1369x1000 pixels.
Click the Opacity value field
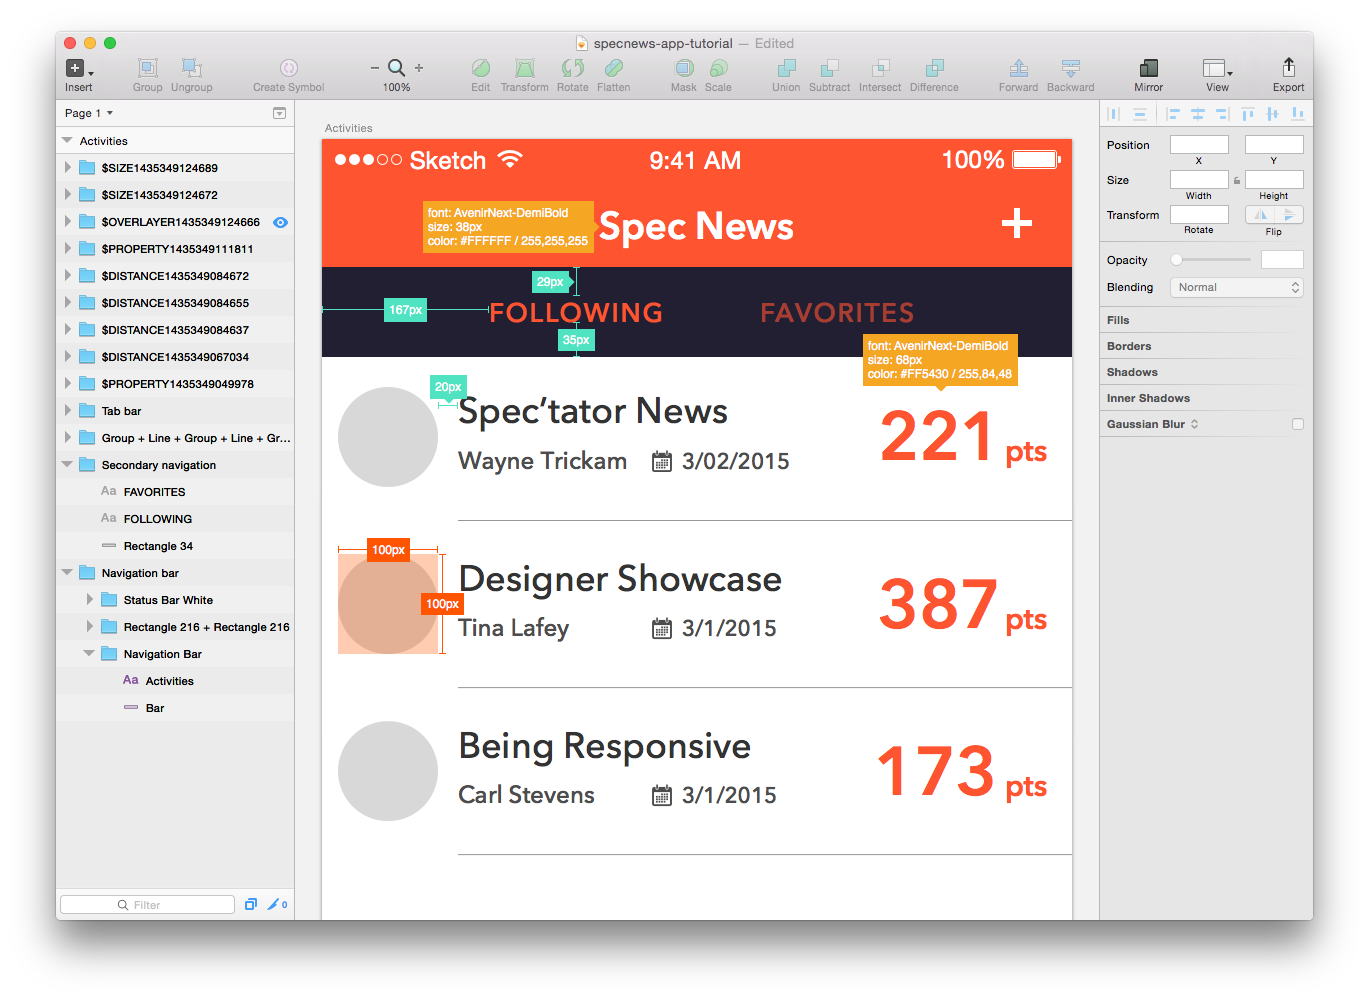point(1282,260)
